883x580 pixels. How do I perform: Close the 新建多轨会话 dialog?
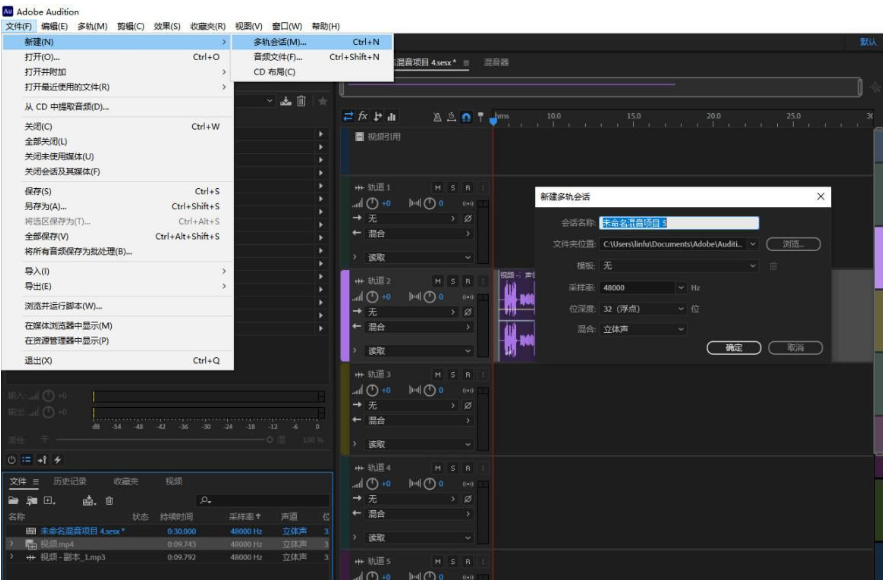(x=820, y=197)
